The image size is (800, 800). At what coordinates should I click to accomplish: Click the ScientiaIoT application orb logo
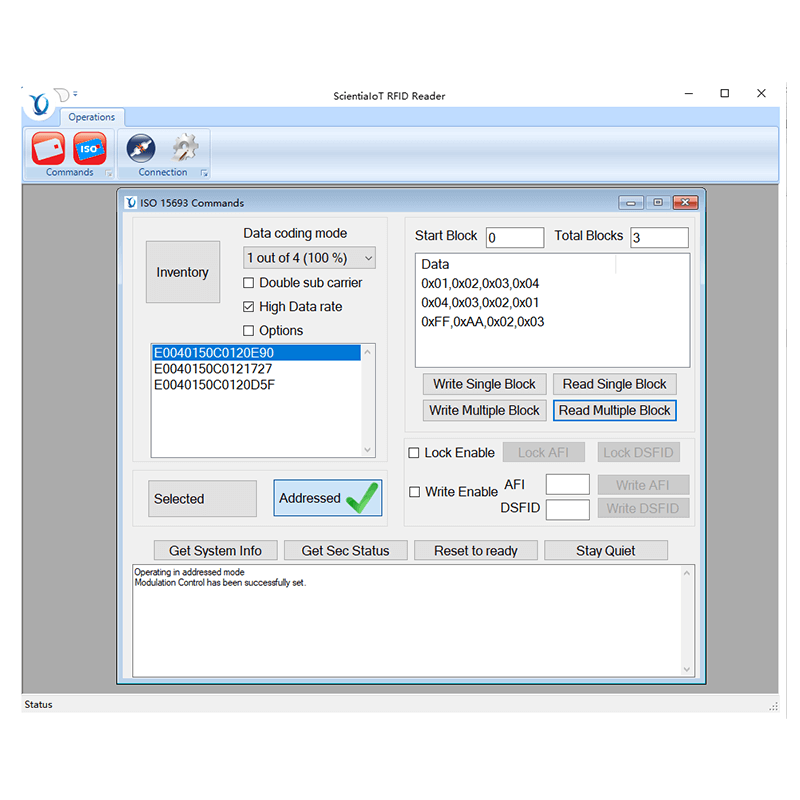pos(39,104)
